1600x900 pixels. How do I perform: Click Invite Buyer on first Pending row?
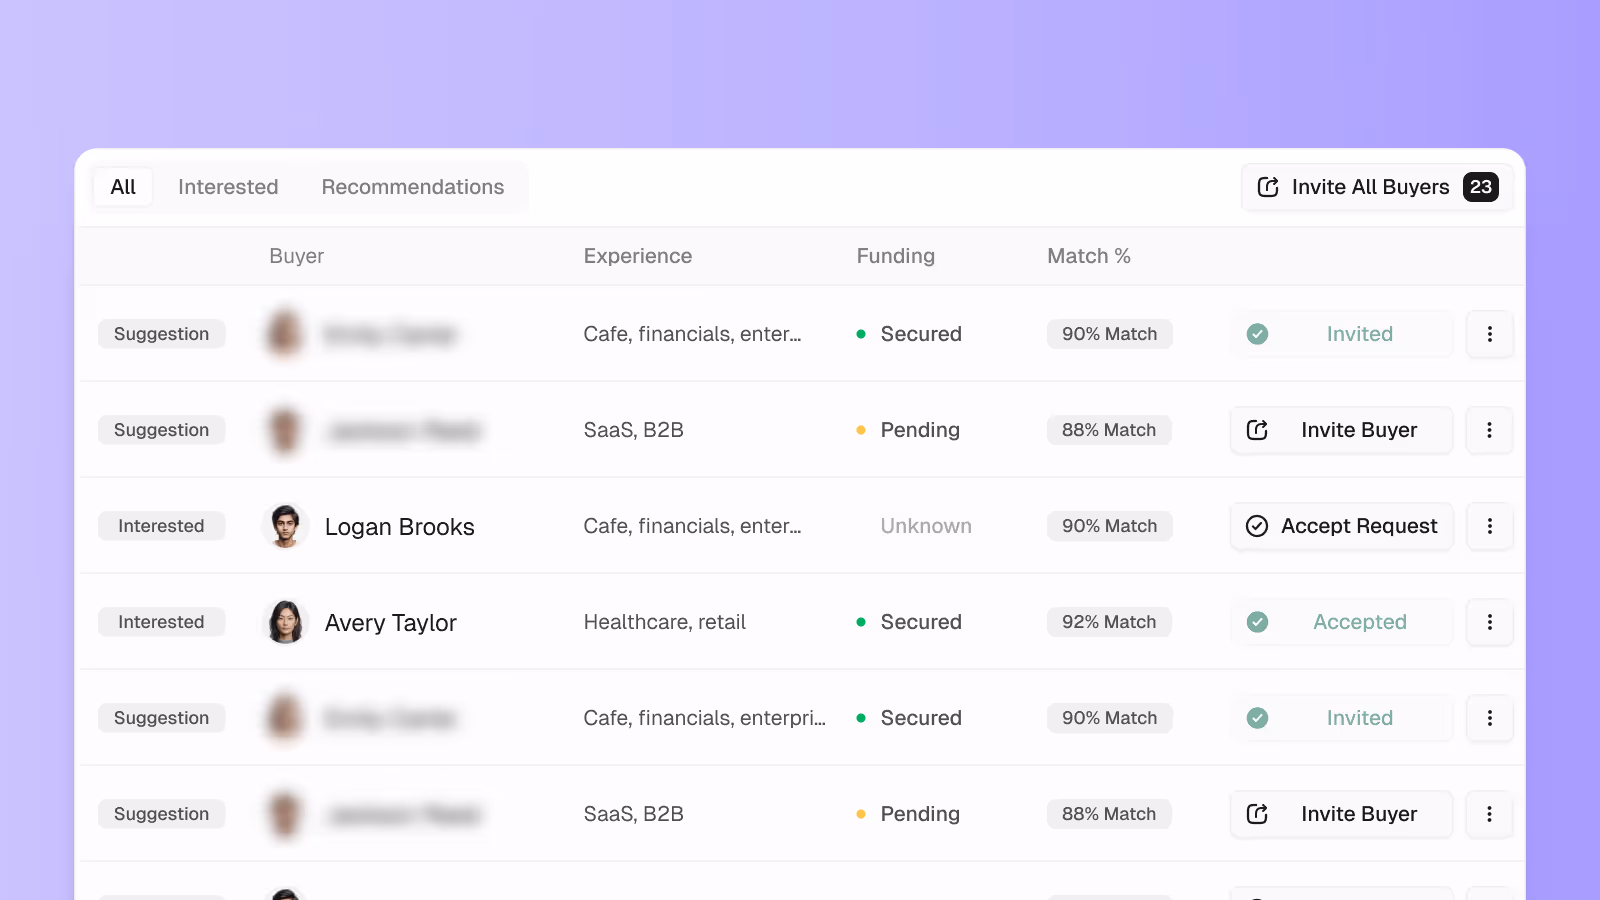(1341, 430)
